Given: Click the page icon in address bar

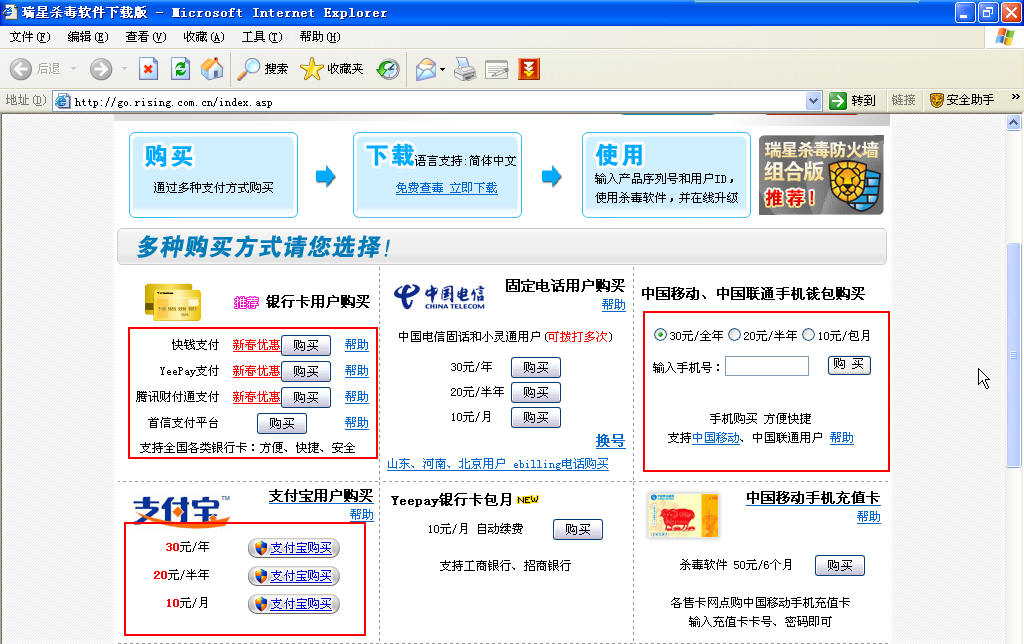Looking at the screenshot, I should tap(63, 101).
